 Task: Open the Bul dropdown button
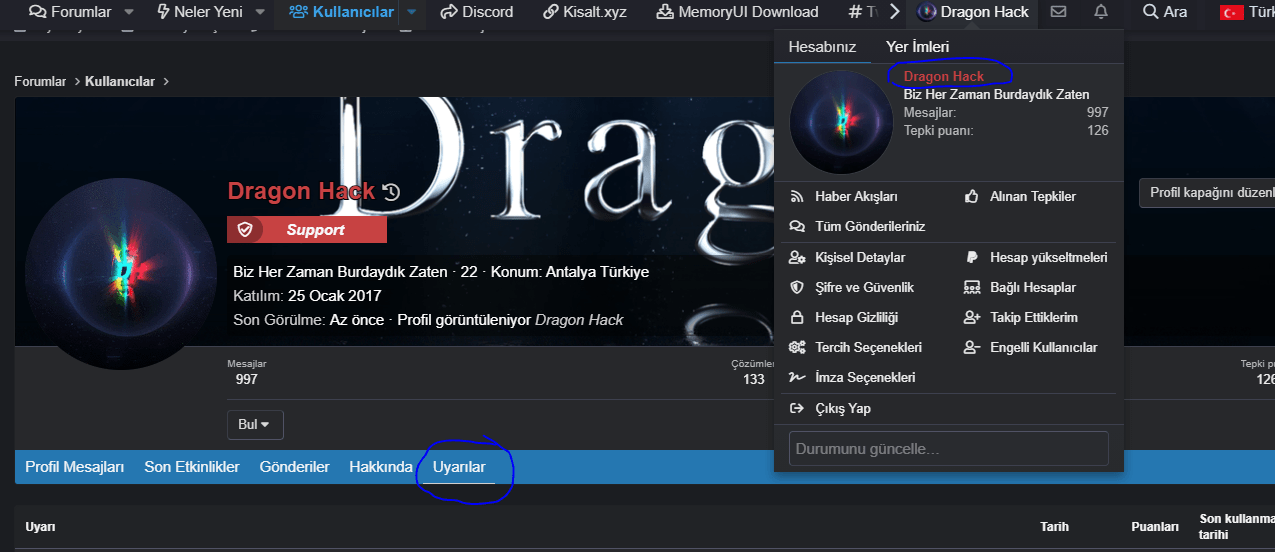pos(255,425)
